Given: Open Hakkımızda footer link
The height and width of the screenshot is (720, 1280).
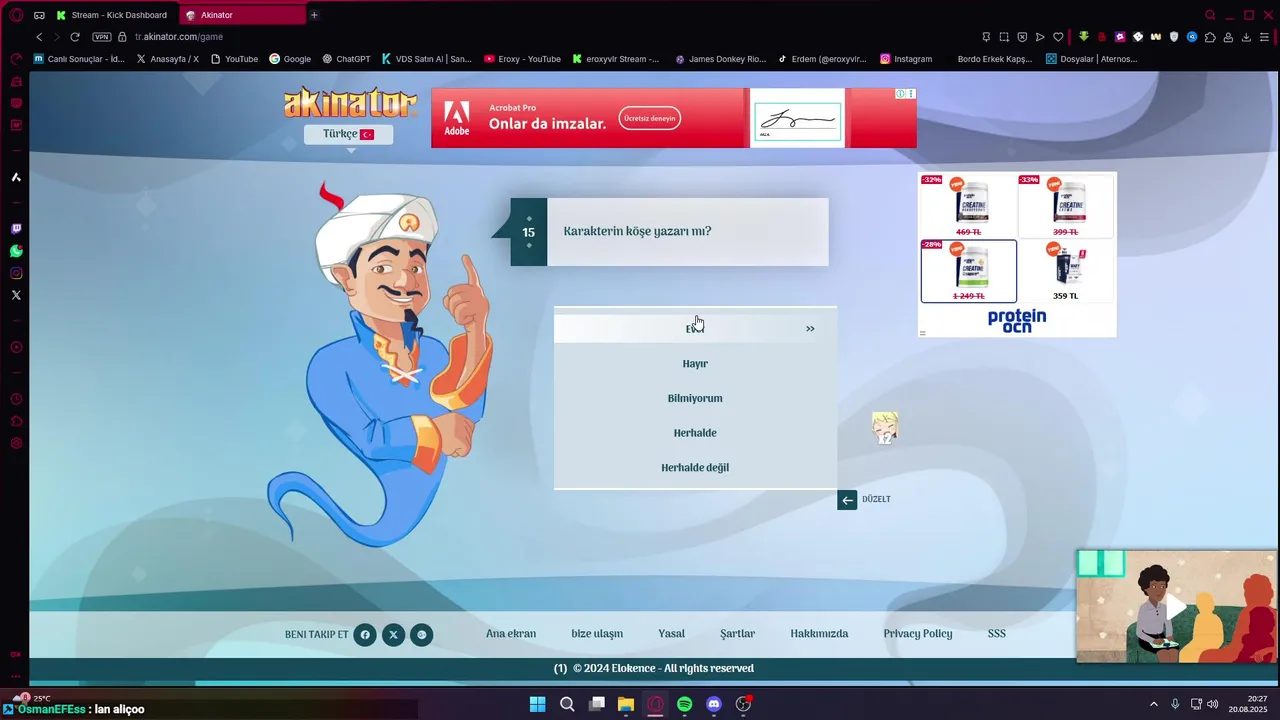Looking at the screenshot, I should click(x=819, y=634).
